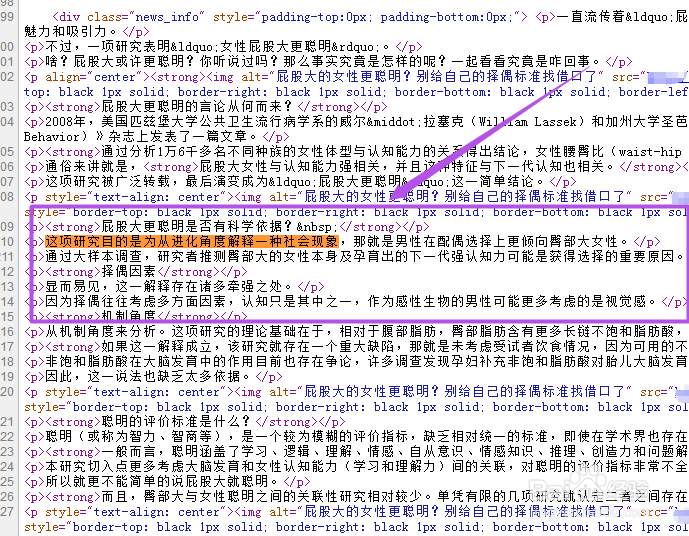Click the heading 屁股大更聪明是否有科学依据？
The image size is (689, 536).
coord(196,227)
